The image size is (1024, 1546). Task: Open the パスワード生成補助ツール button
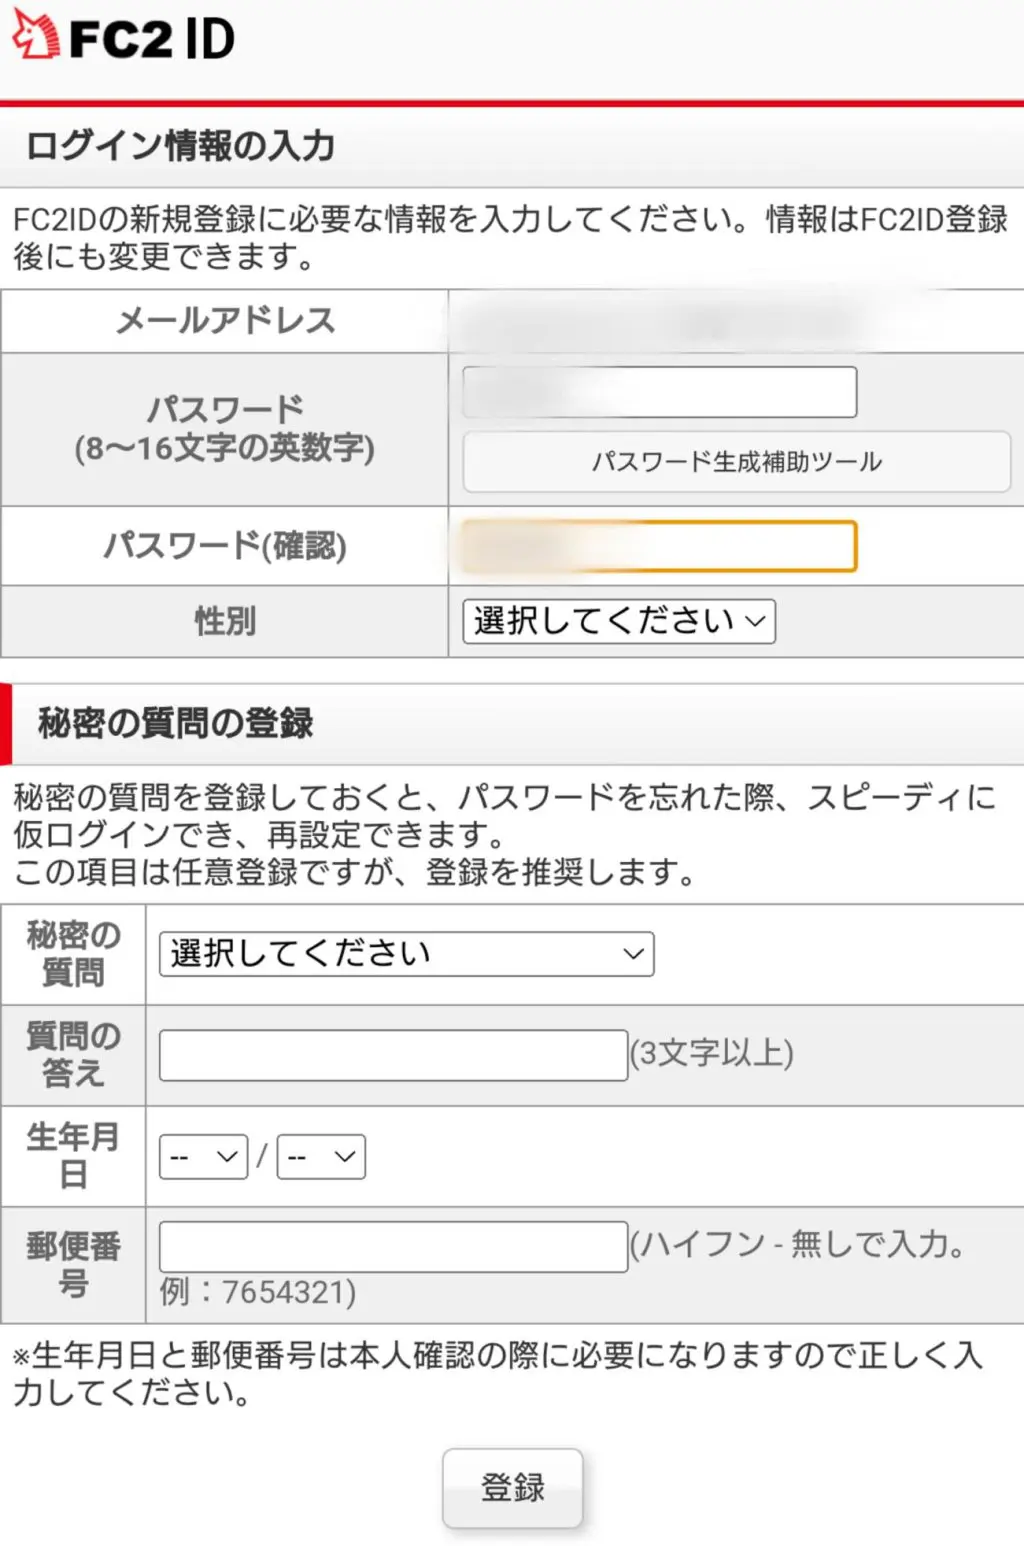pos(737,462)
